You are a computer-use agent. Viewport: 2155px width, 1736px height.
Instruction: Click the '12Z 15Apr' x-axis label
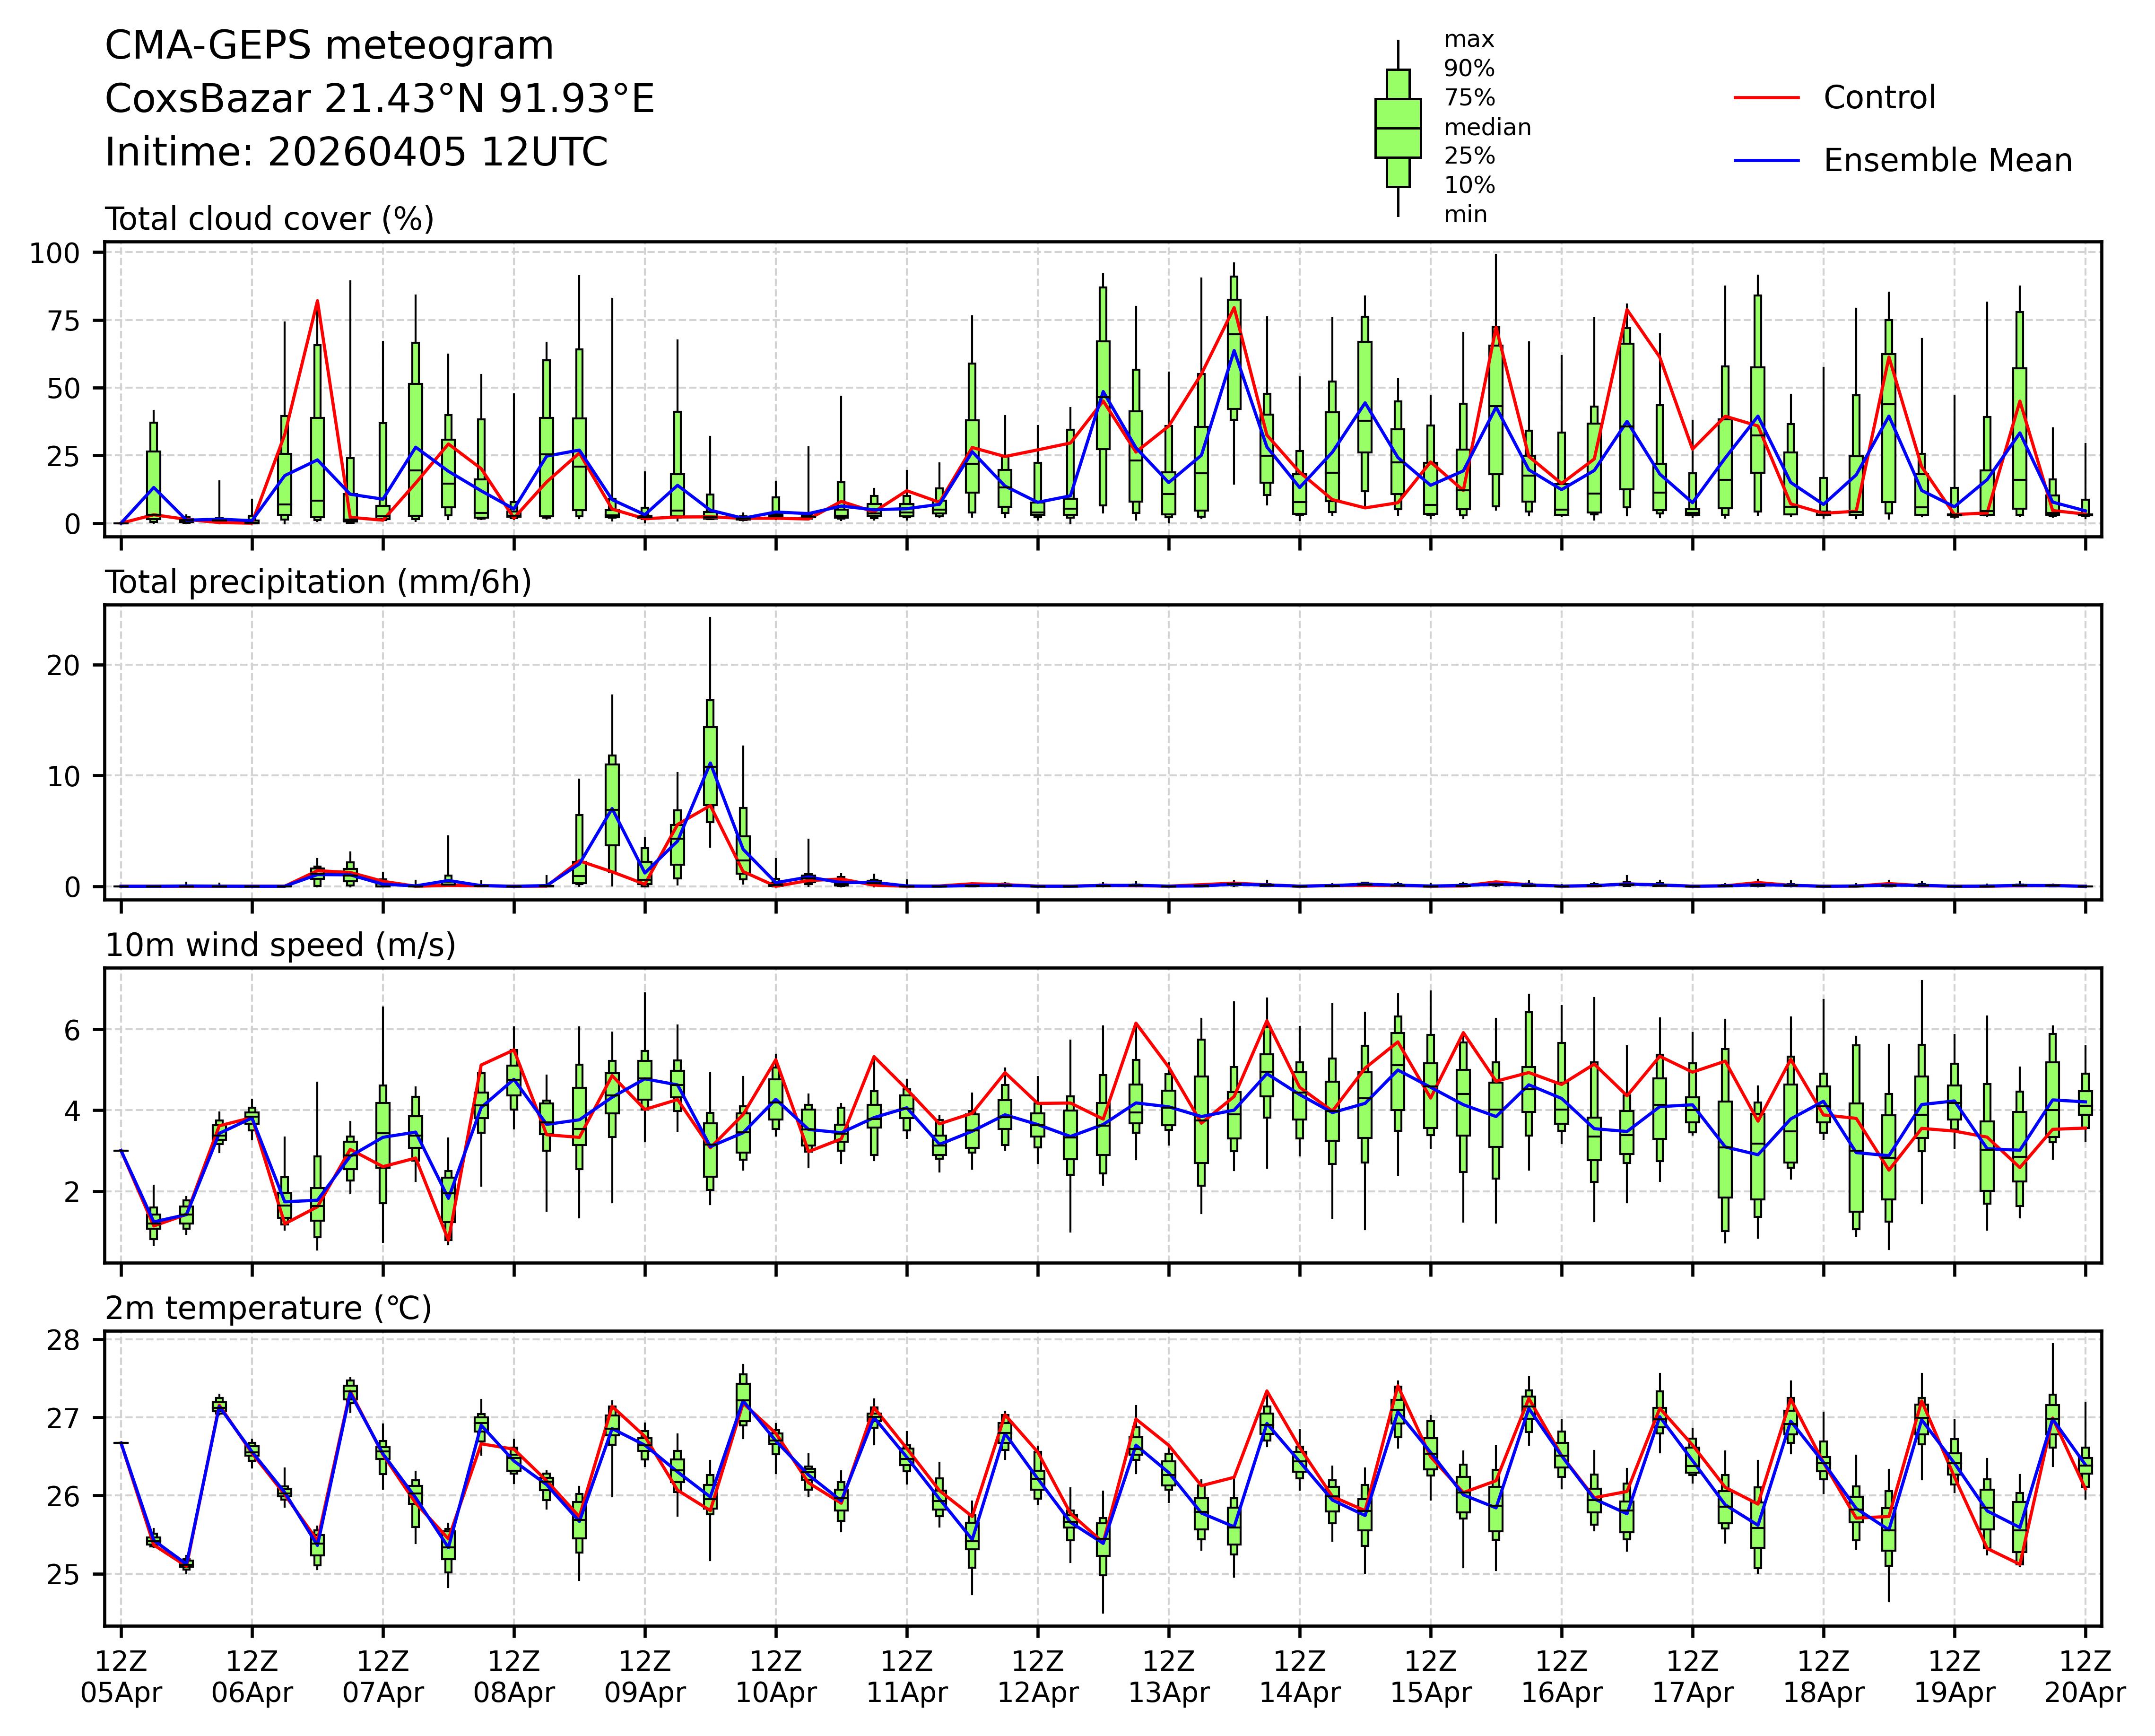(x=1430, y=1677)
